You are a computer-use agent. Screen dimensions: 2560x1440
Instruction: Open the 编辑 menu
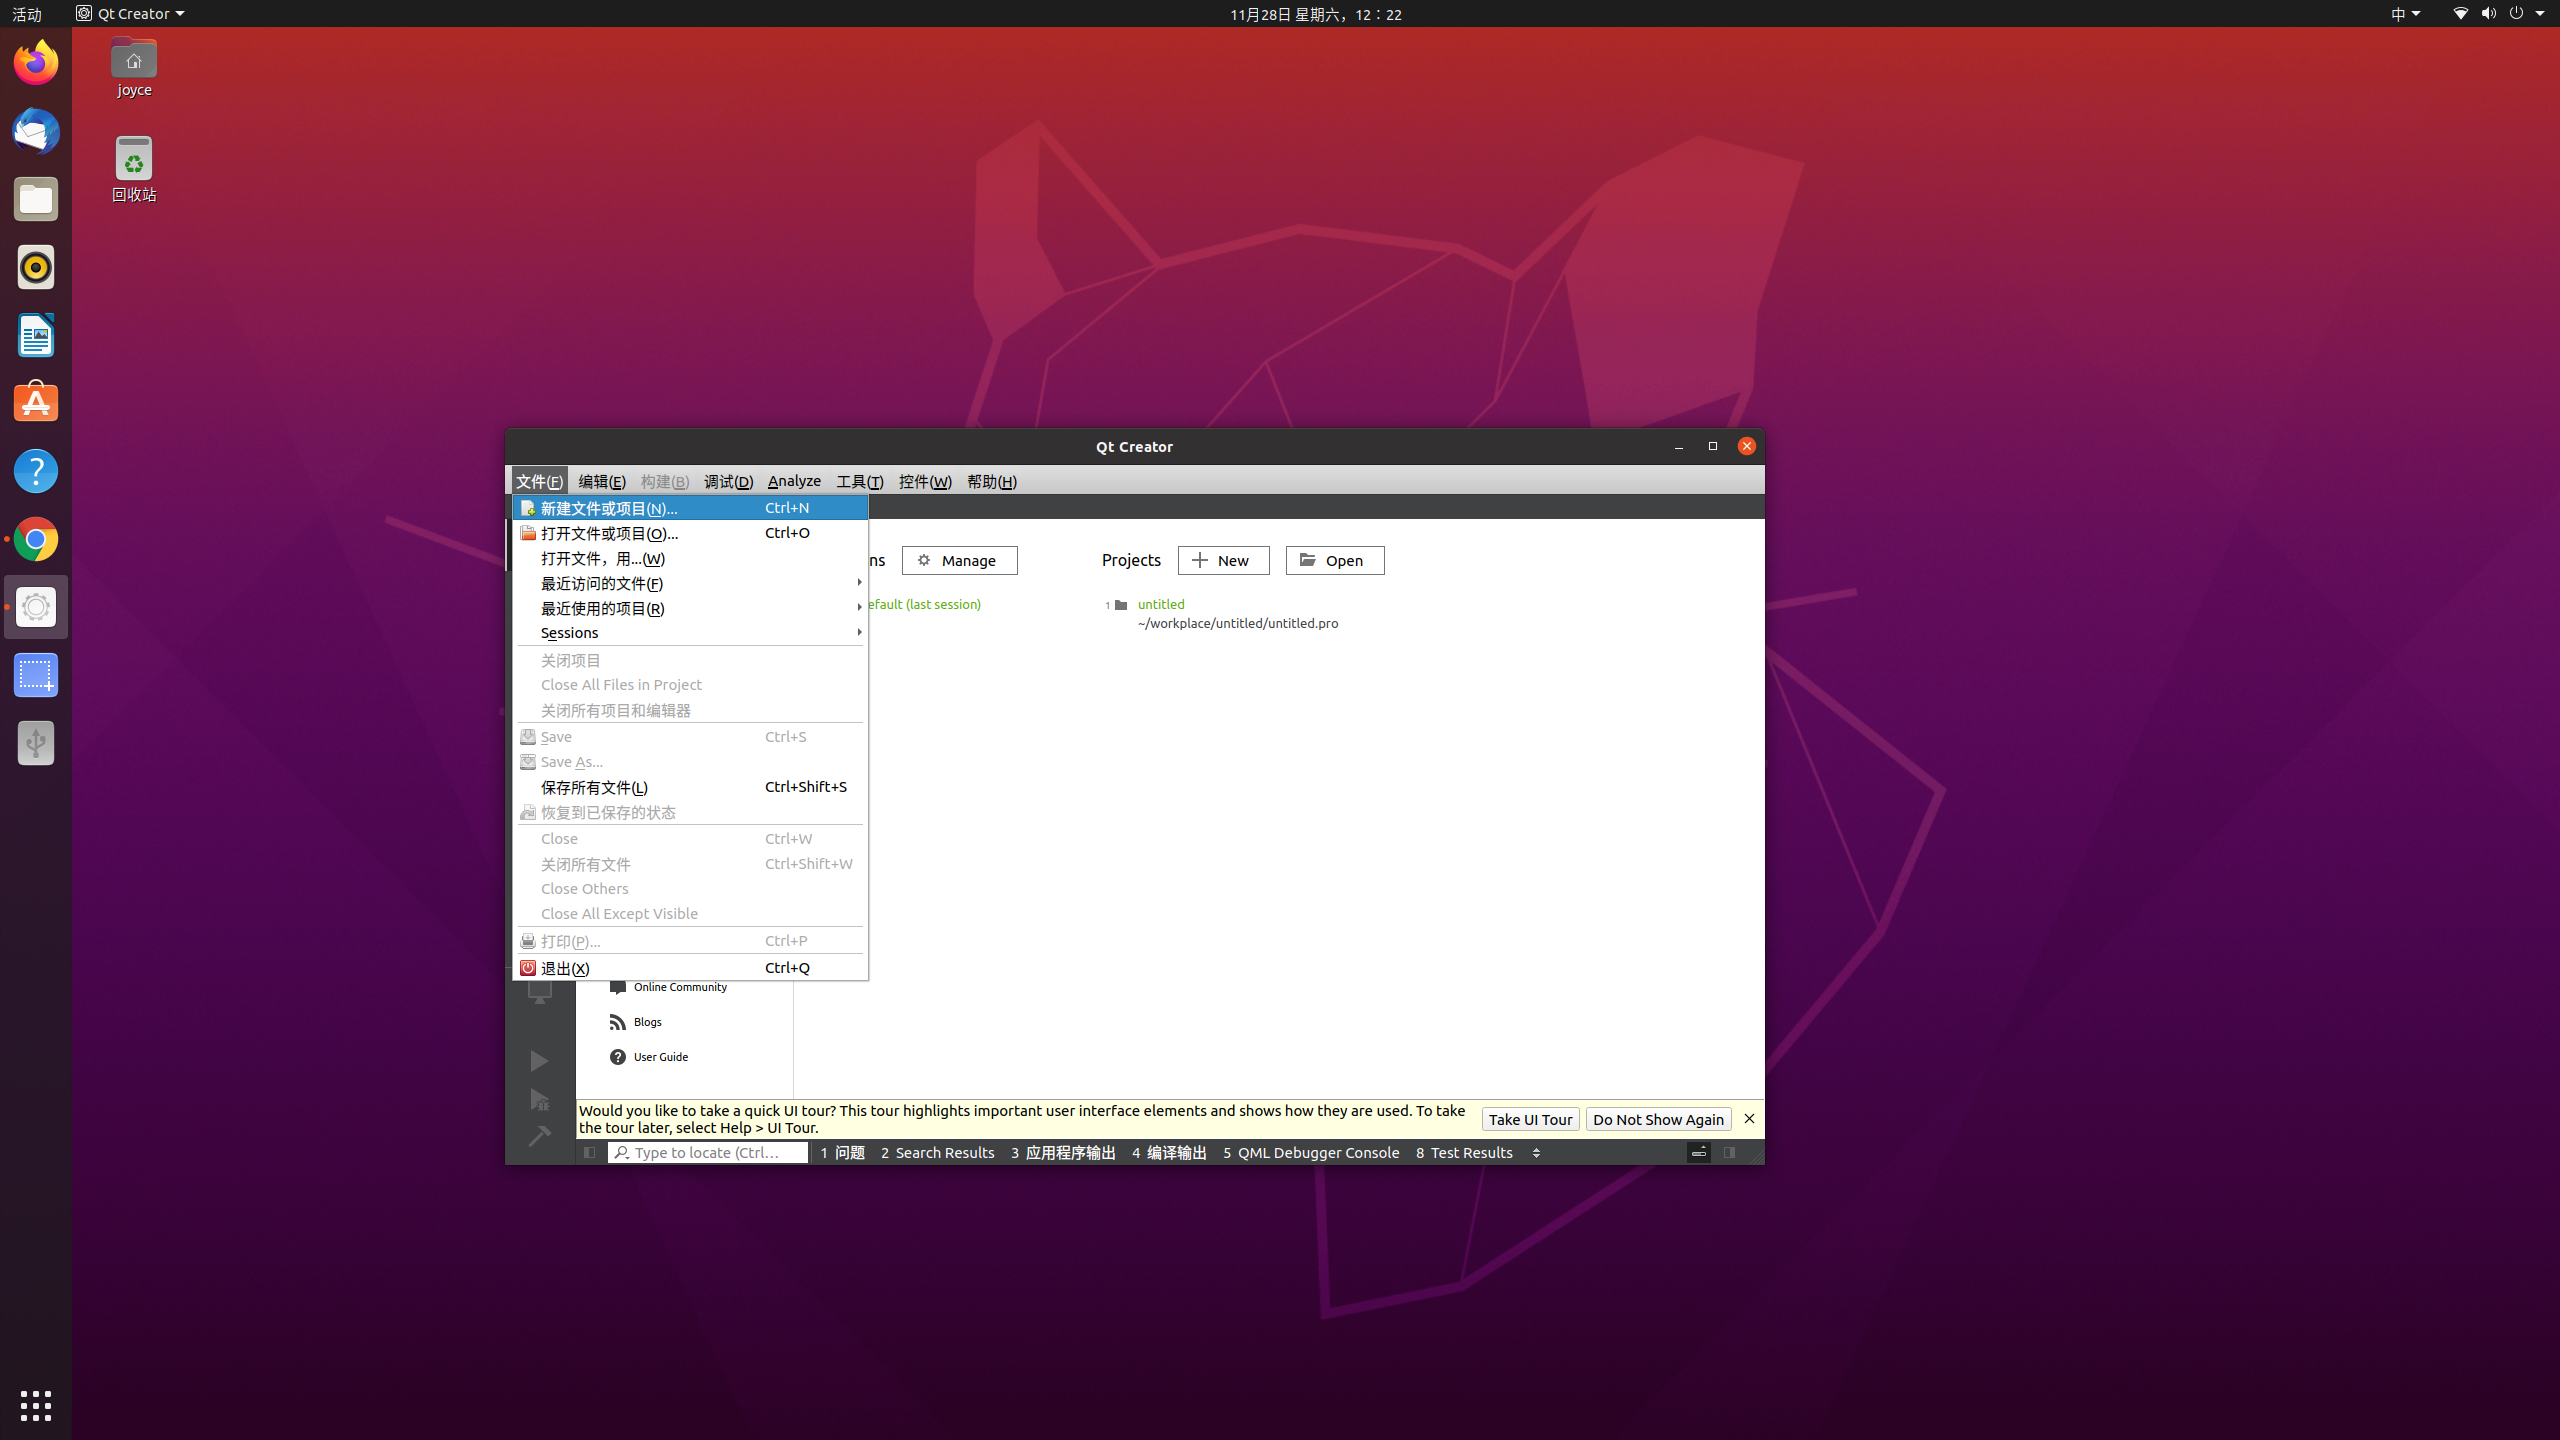[x=602, y=482]
